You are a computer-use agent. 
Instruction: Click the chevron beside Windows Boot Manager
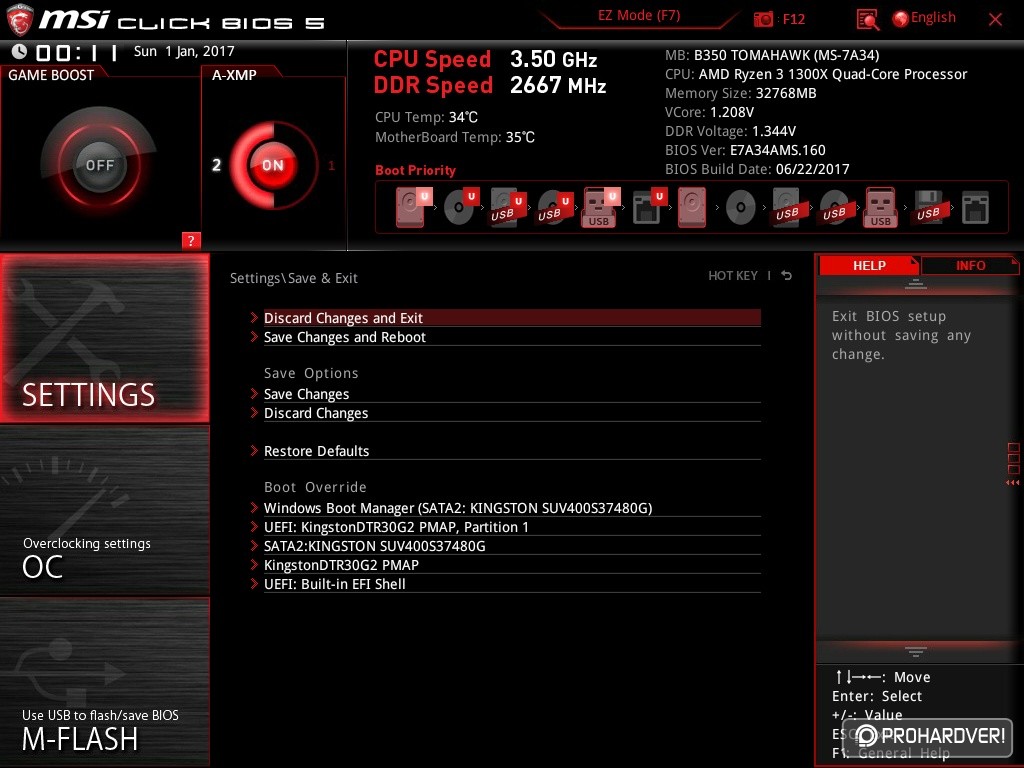(x=254, y=507)
